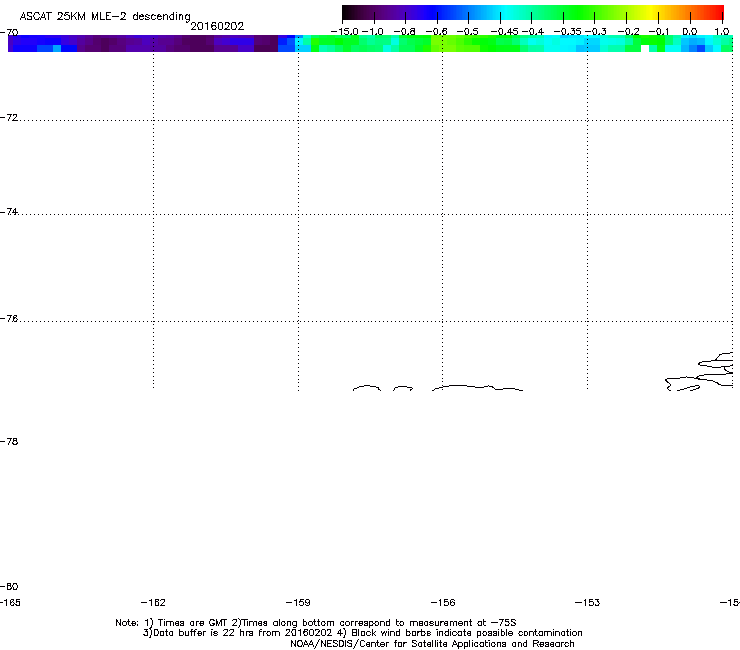Click the red end of the color legend
The width and height of the screenshot is (740, 650).
(716, 12)
